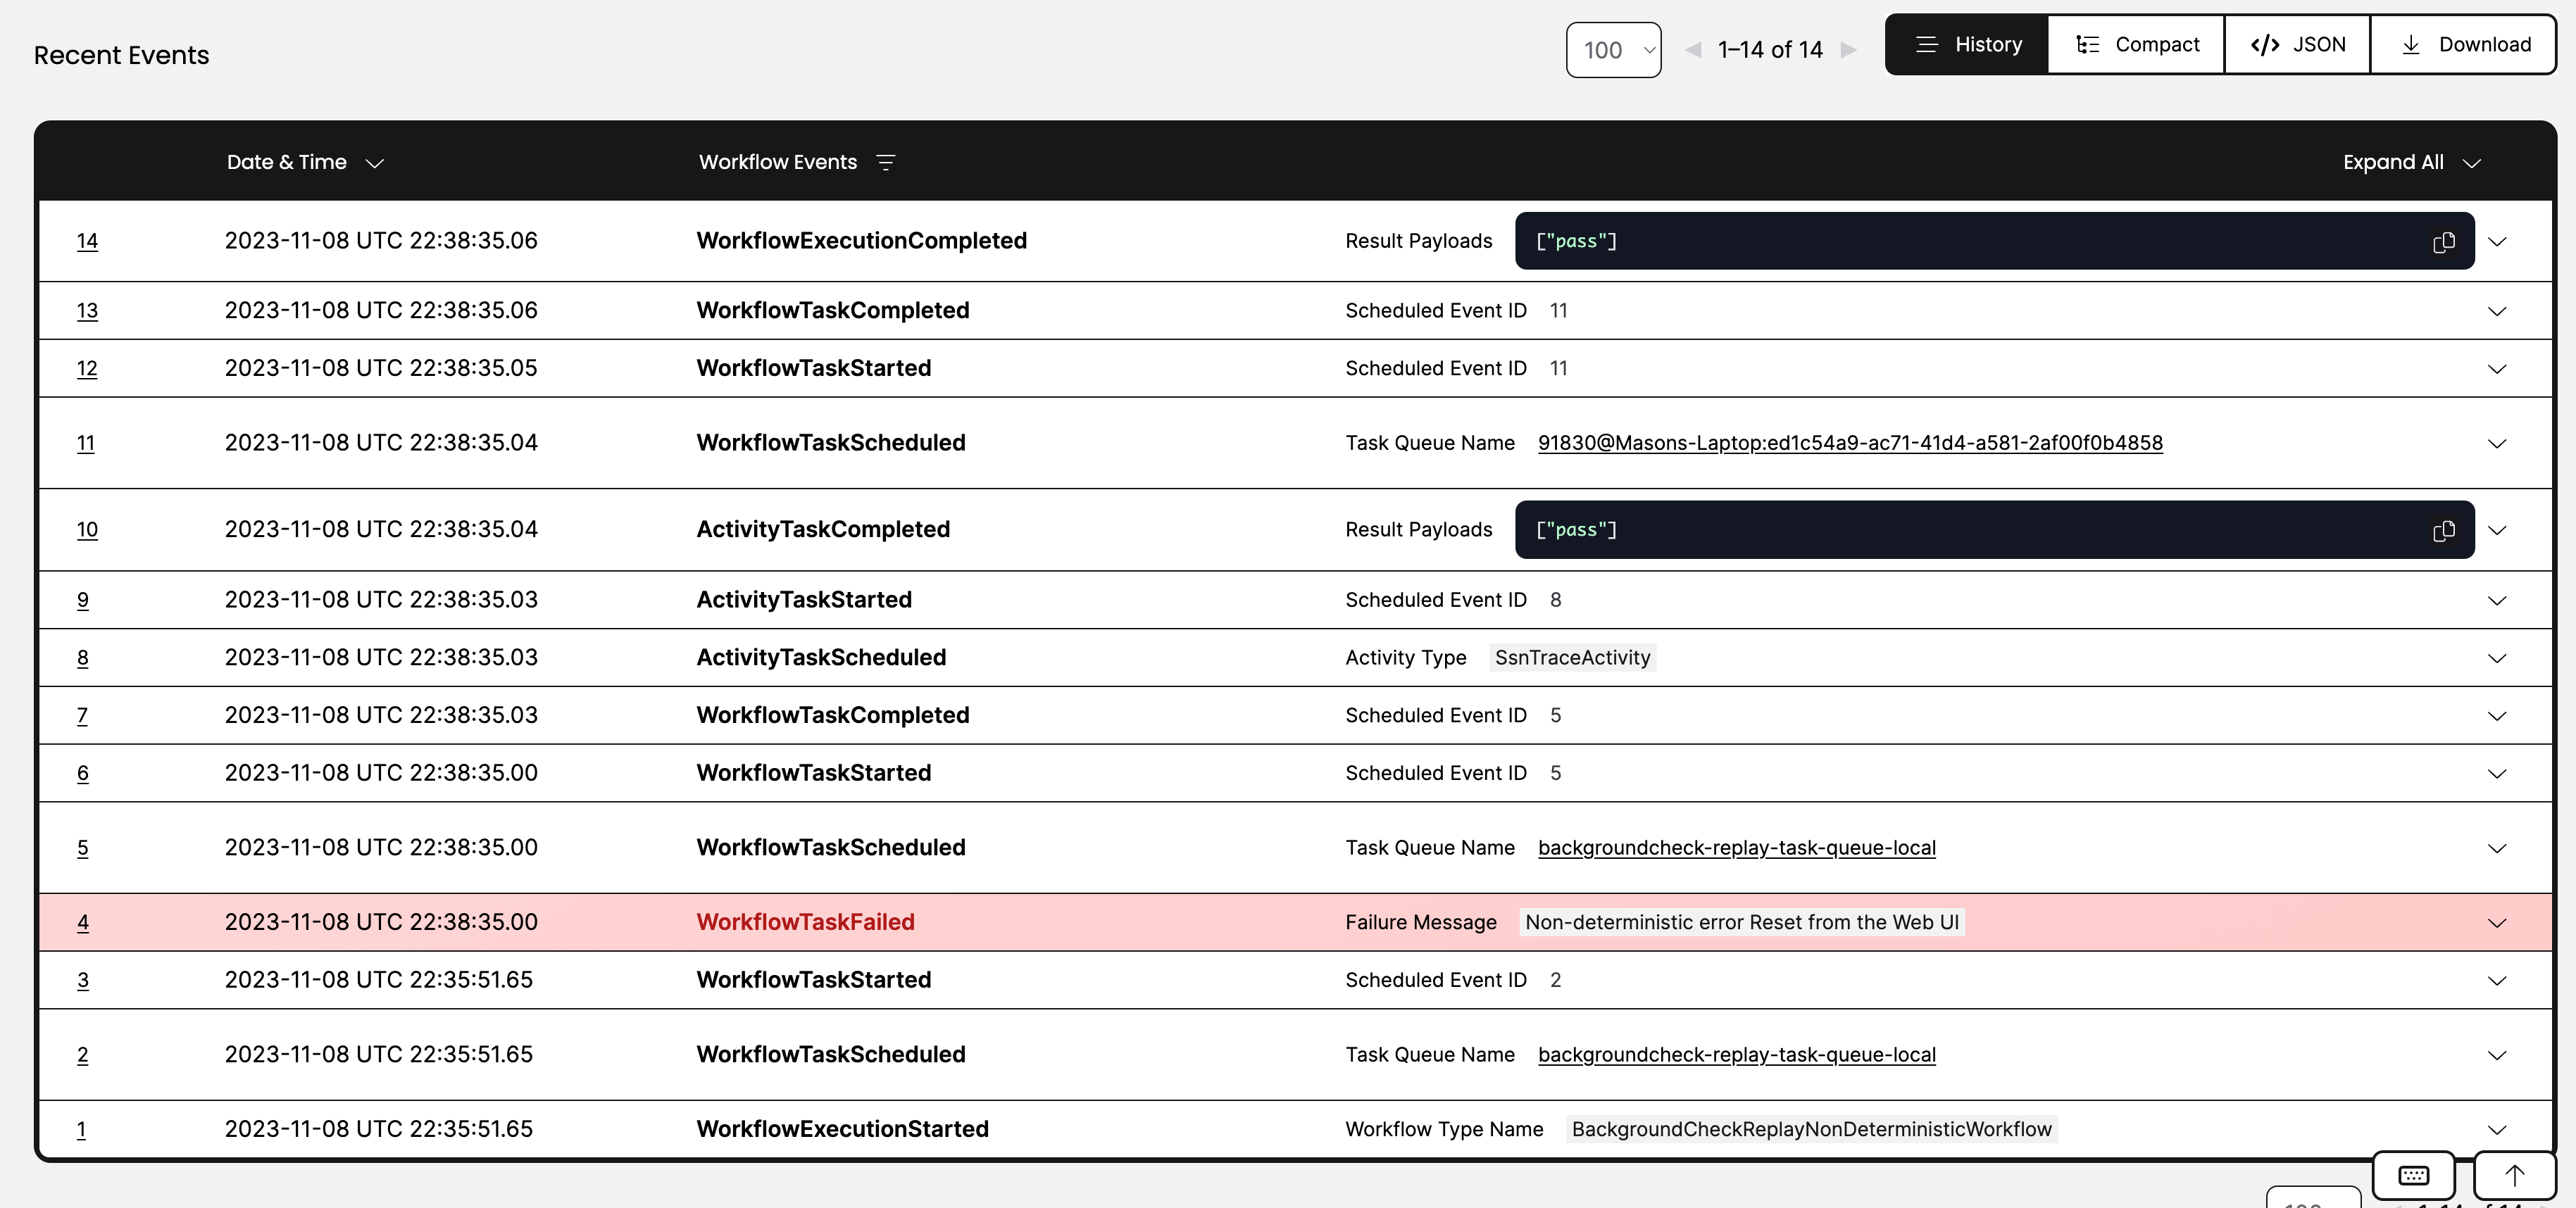Open the Masons-Laptop task queue link

pos(1849,443)
